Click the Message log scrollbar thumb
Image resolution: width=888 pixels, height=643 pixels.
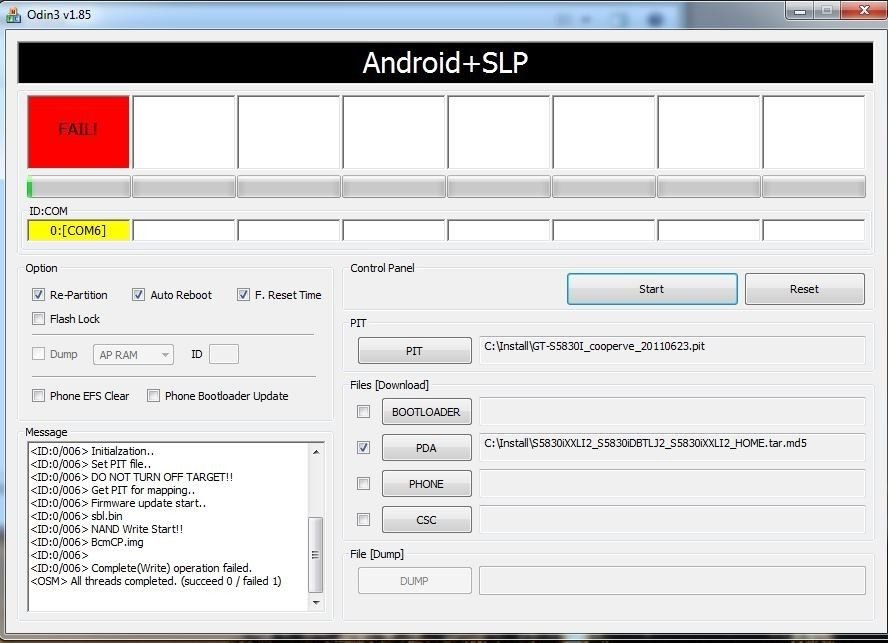pyautogui.click(x=316, y=555)
